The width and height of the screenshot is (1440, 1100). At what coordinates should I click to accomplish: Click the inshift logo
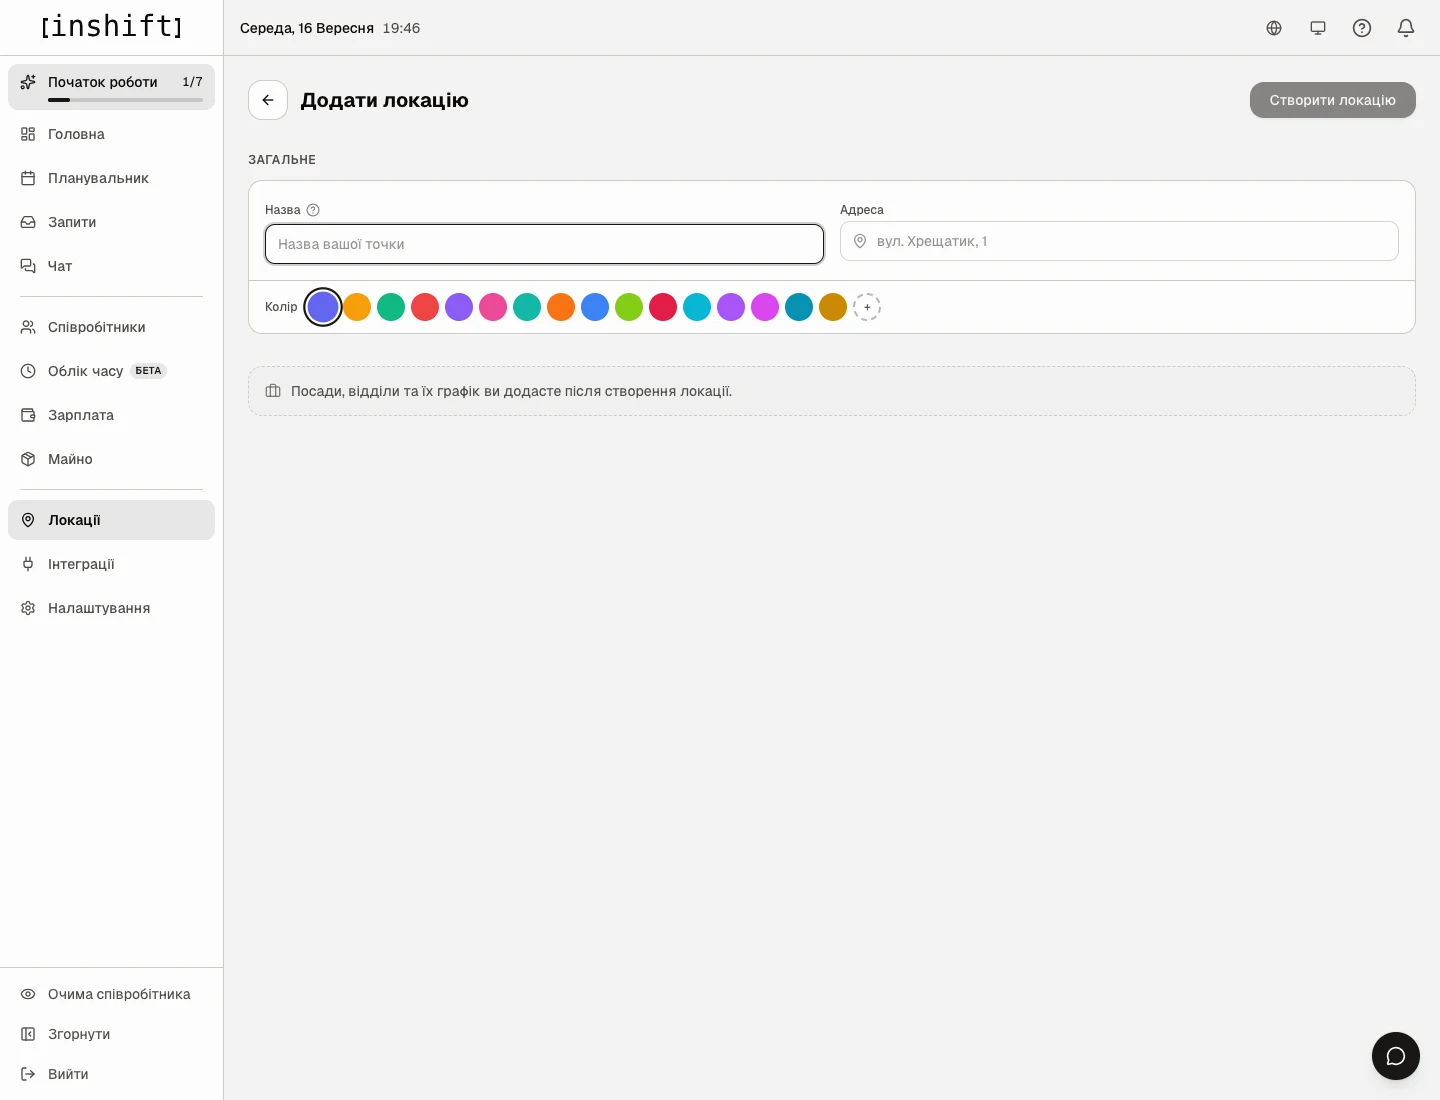[x=112, y=27]
